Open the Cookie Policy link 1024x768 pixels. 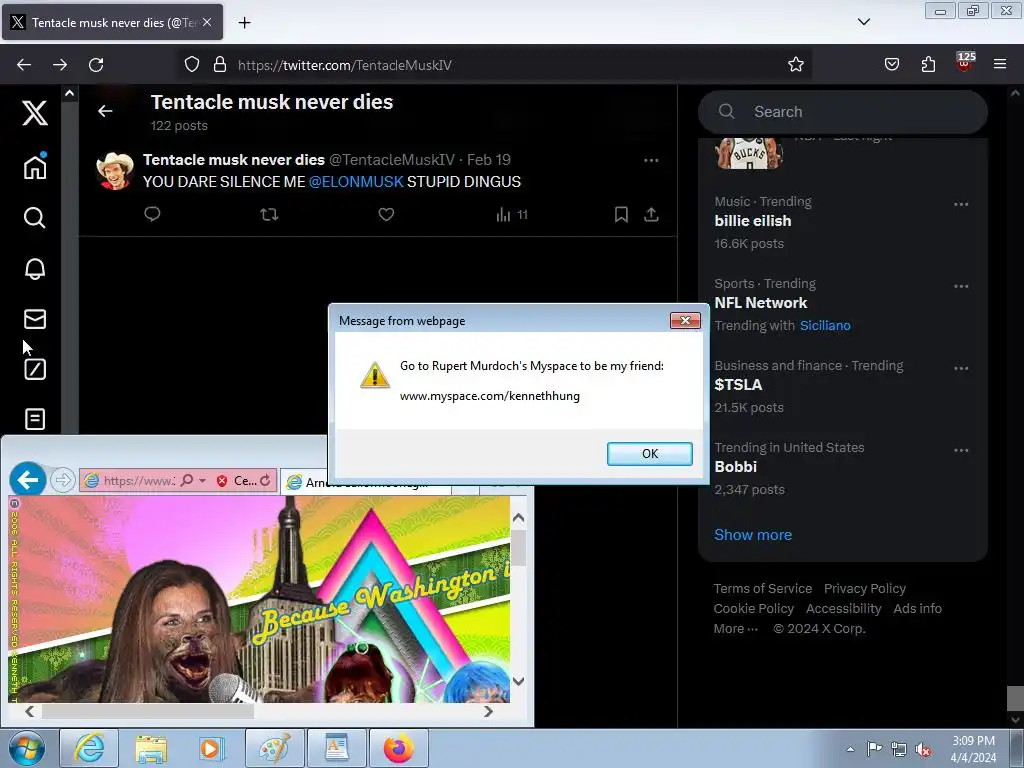[754, 609]
